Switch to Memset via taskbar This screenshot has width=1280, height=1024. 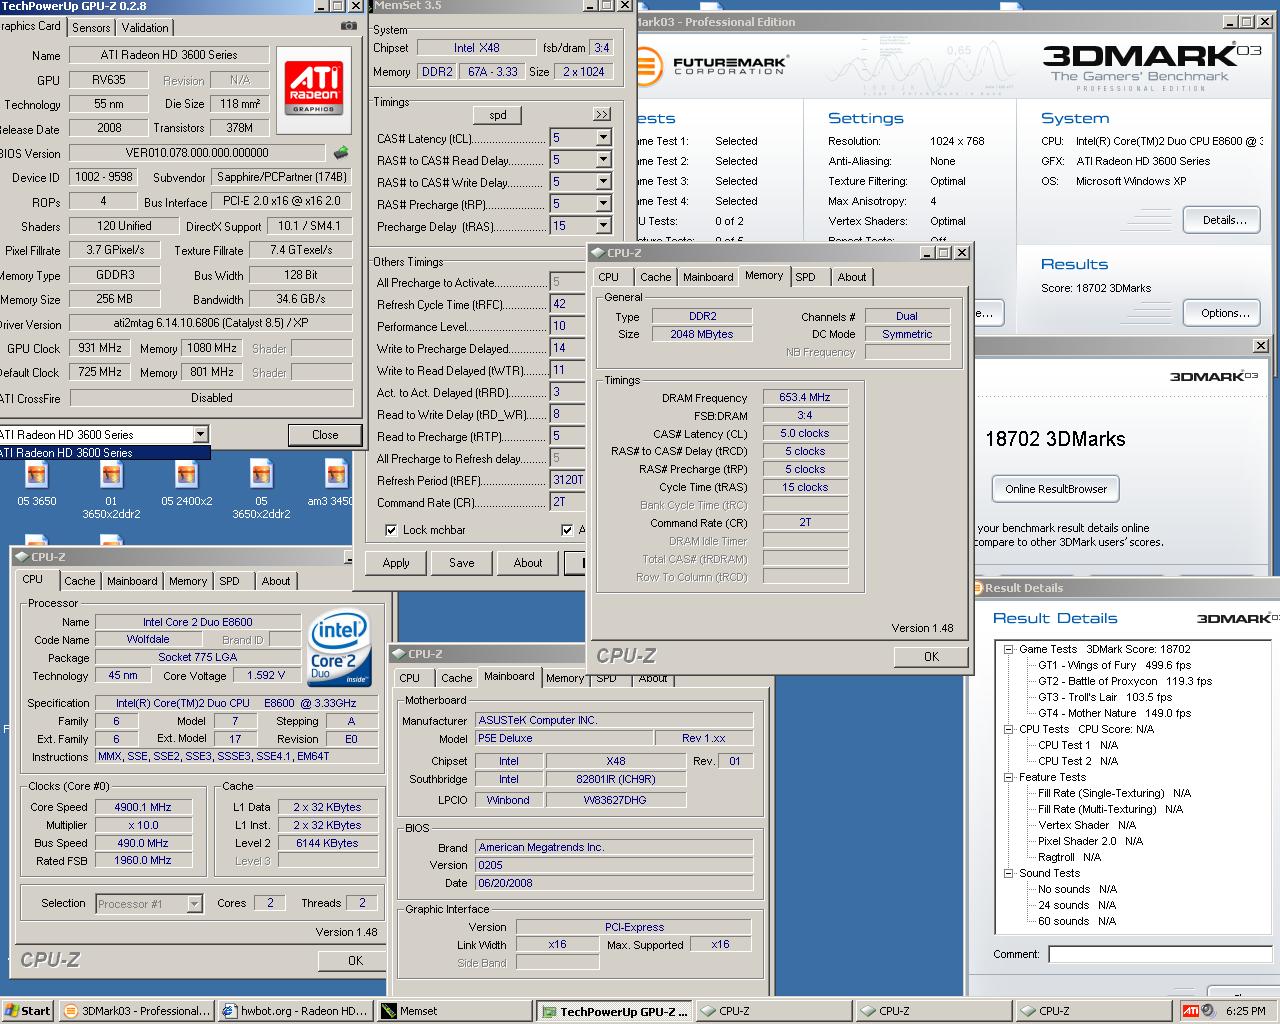click(454, 1011)
